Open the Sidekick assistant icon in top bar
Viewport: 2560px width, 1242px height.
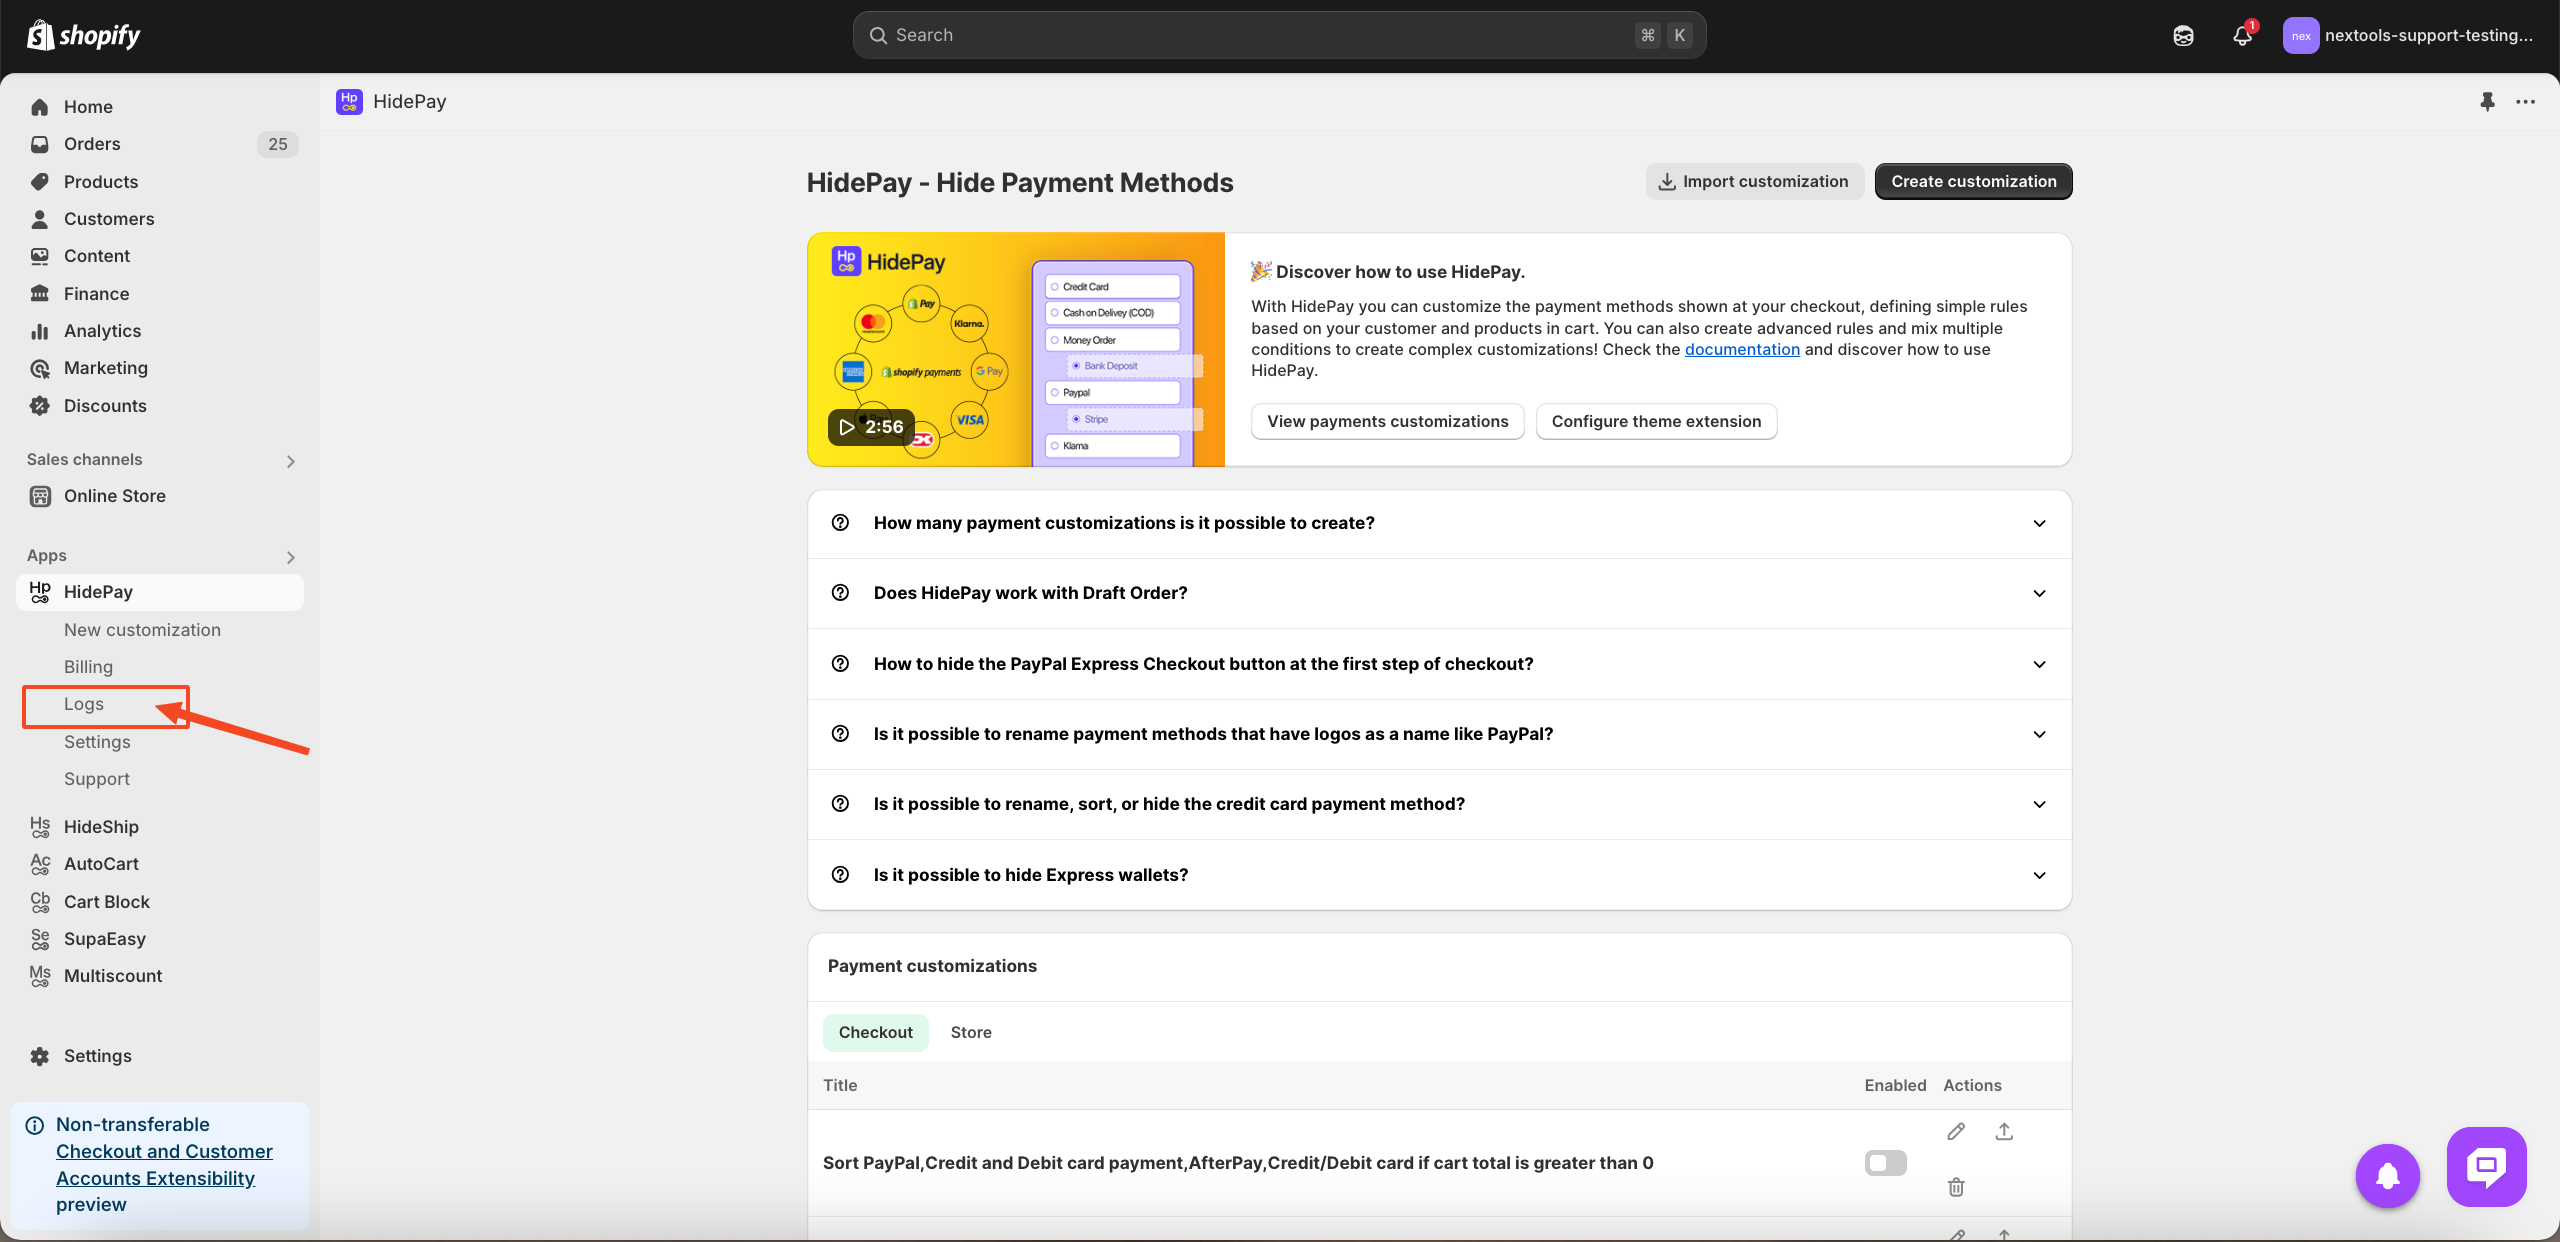pyautogui.click(x=2183, y=36)
